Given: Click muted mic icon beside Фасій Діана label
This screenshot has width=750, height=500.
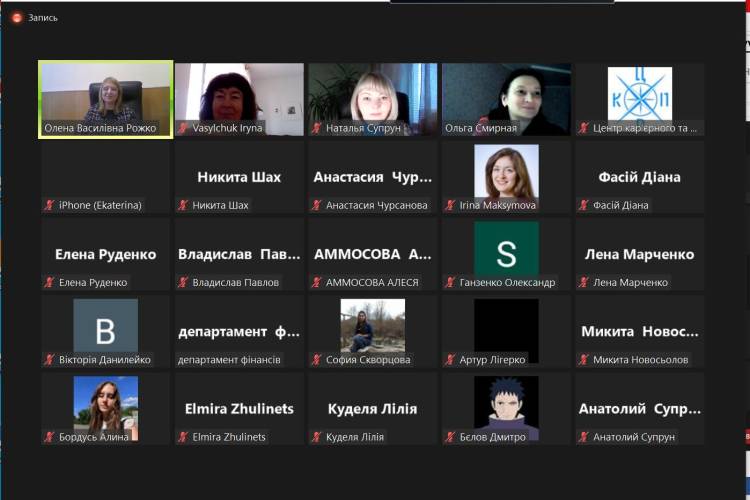Looking at the screenshot, I should 585,205.
